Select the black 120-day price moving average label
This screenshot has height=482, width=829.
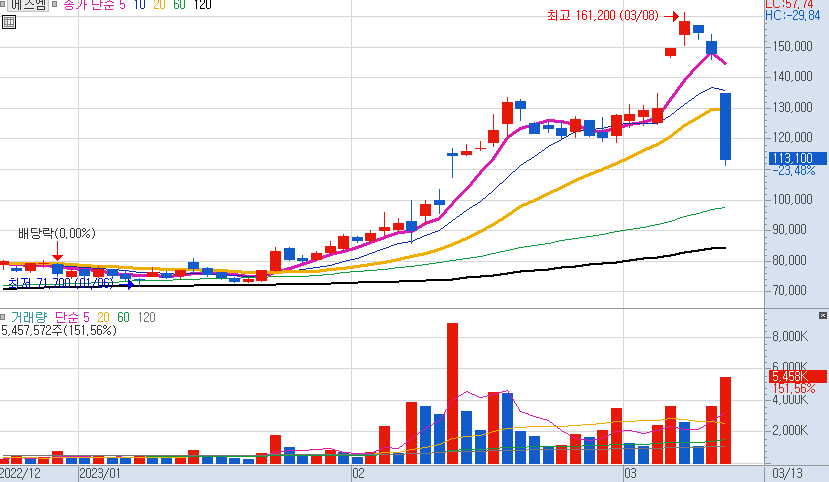(202, 5)
